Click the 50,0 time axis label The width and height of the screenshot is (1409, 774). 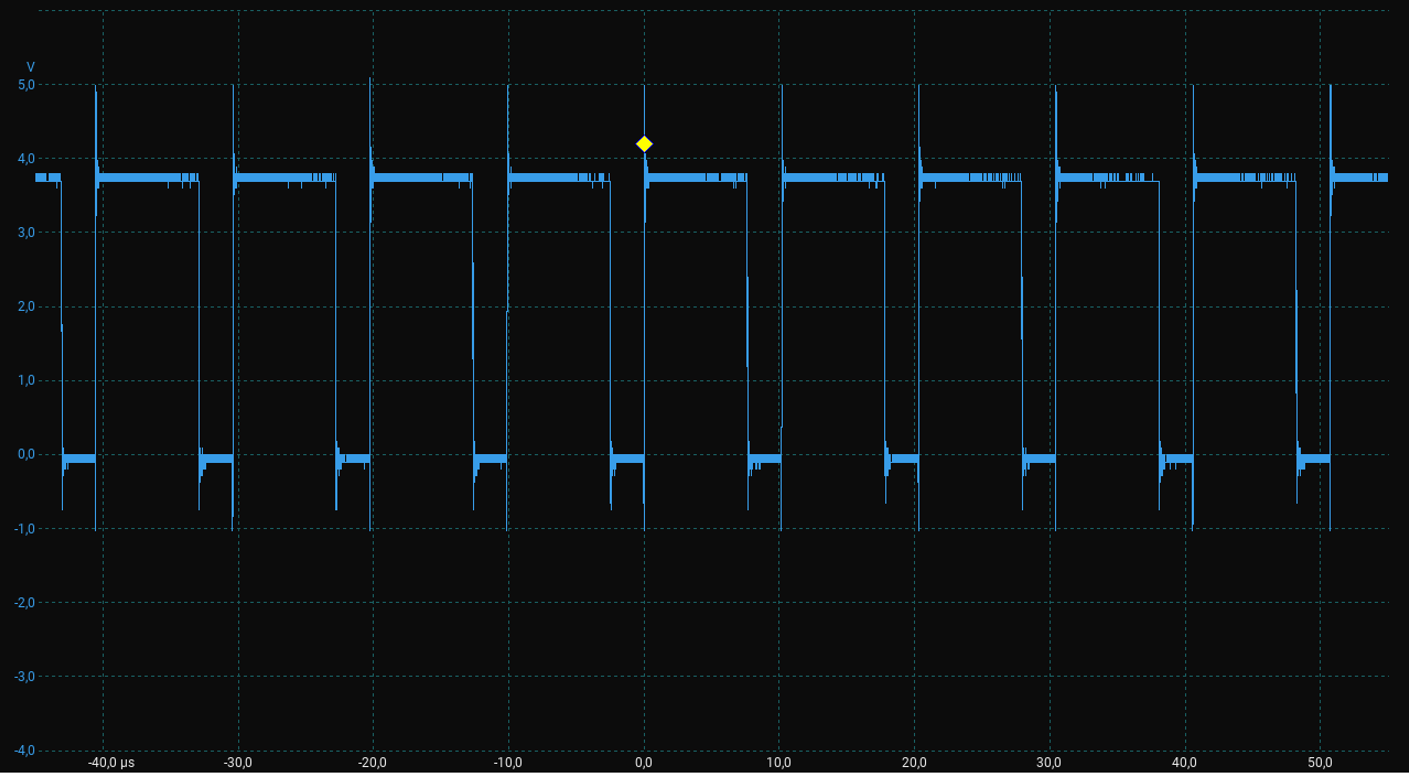1321,763
